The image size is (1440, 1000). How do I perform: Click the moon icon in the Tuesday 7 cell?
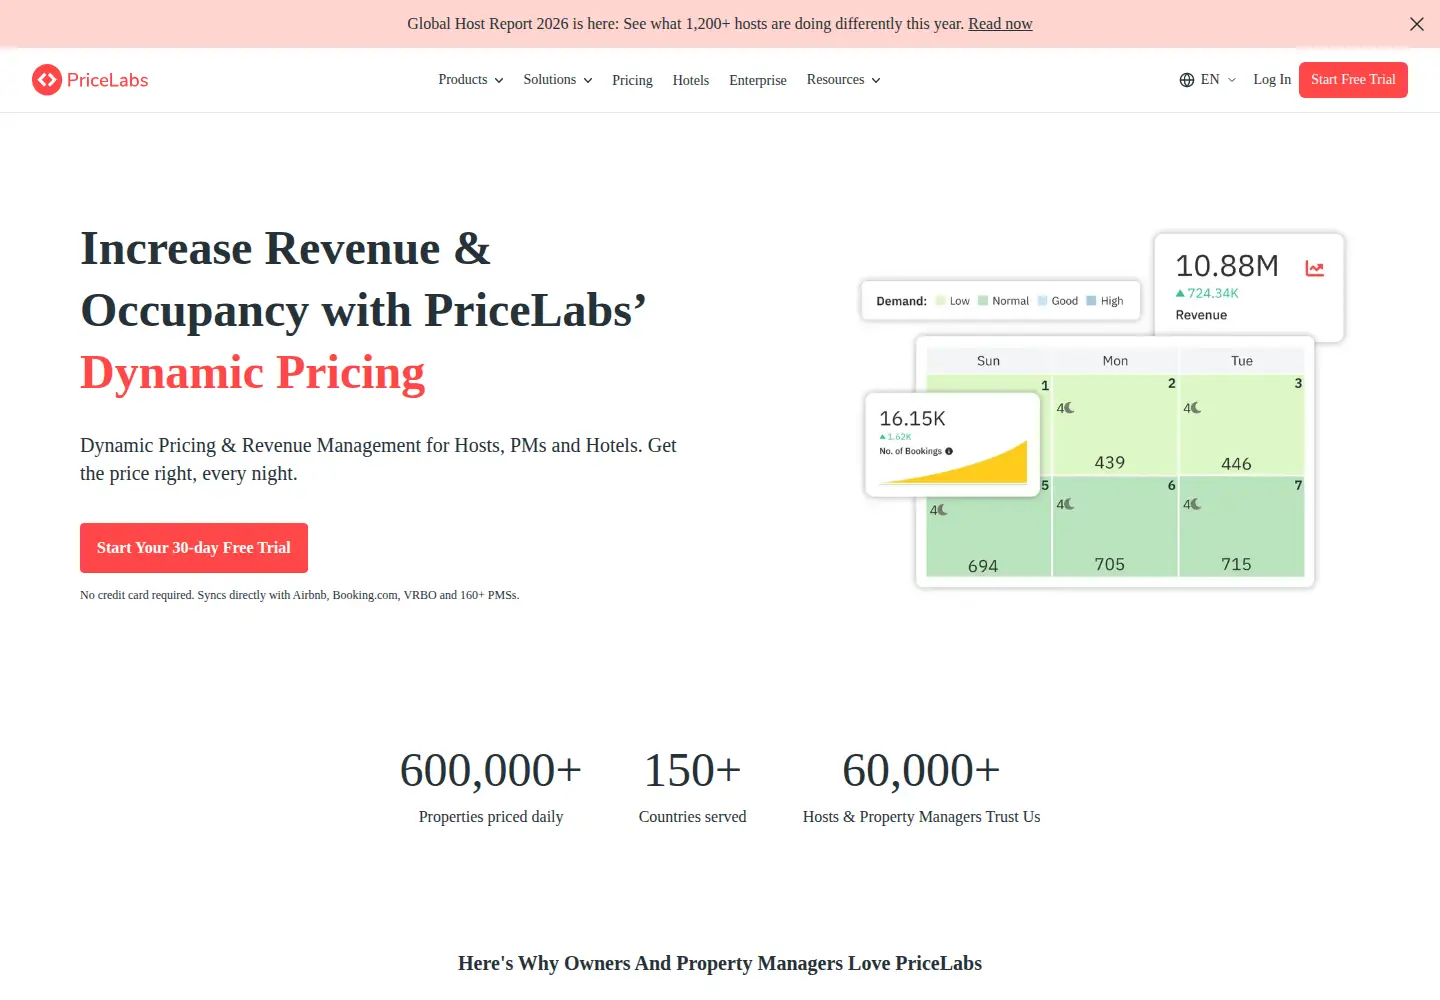1196,504
